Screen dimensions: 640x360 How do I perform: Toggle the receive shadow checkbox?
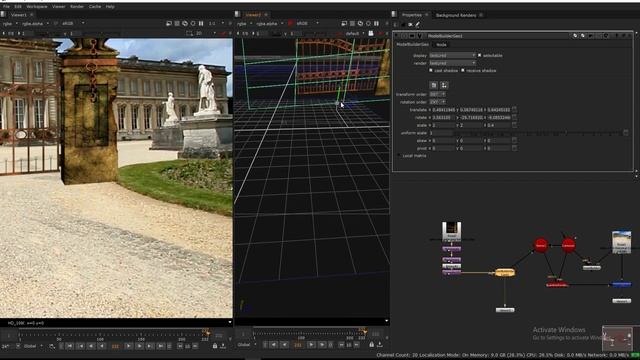pyautogui.click(x=462, y=71)
